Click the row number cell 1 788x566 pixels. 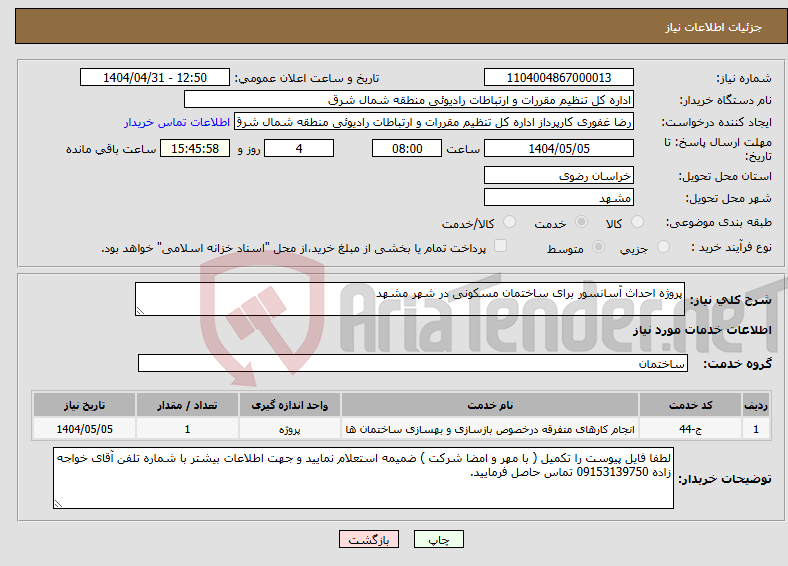(756, 429)
